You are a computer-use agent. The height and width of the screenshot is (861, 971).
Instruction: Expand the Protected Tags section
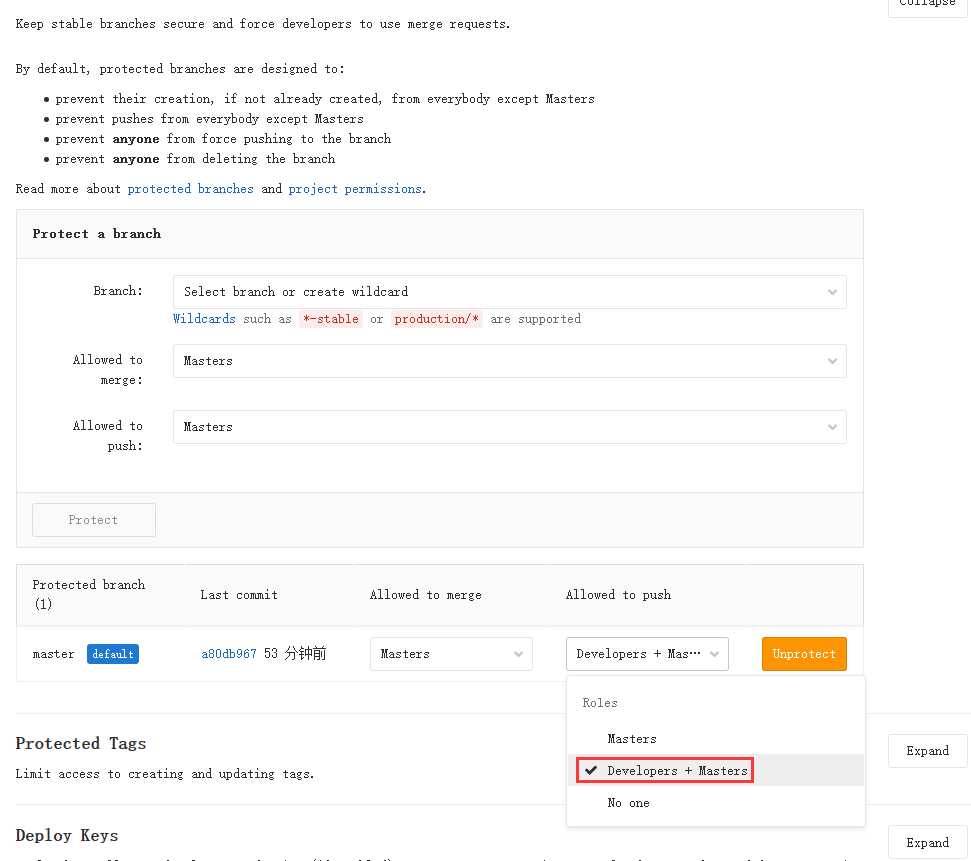(x=927, y=751)
